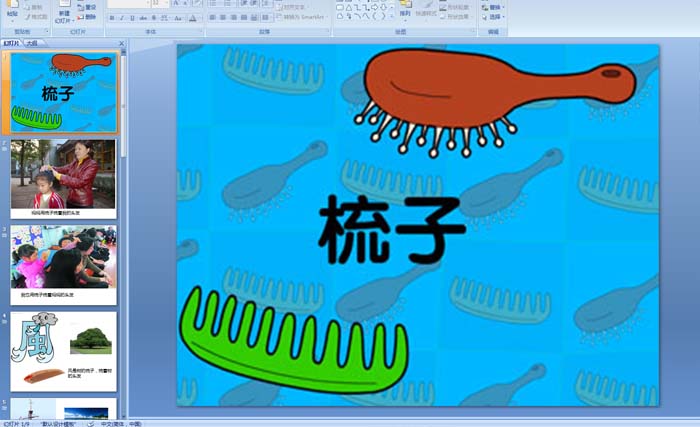Select the brown hairbrush image on slide
700x427 pixels.
(x=495, y=103)
